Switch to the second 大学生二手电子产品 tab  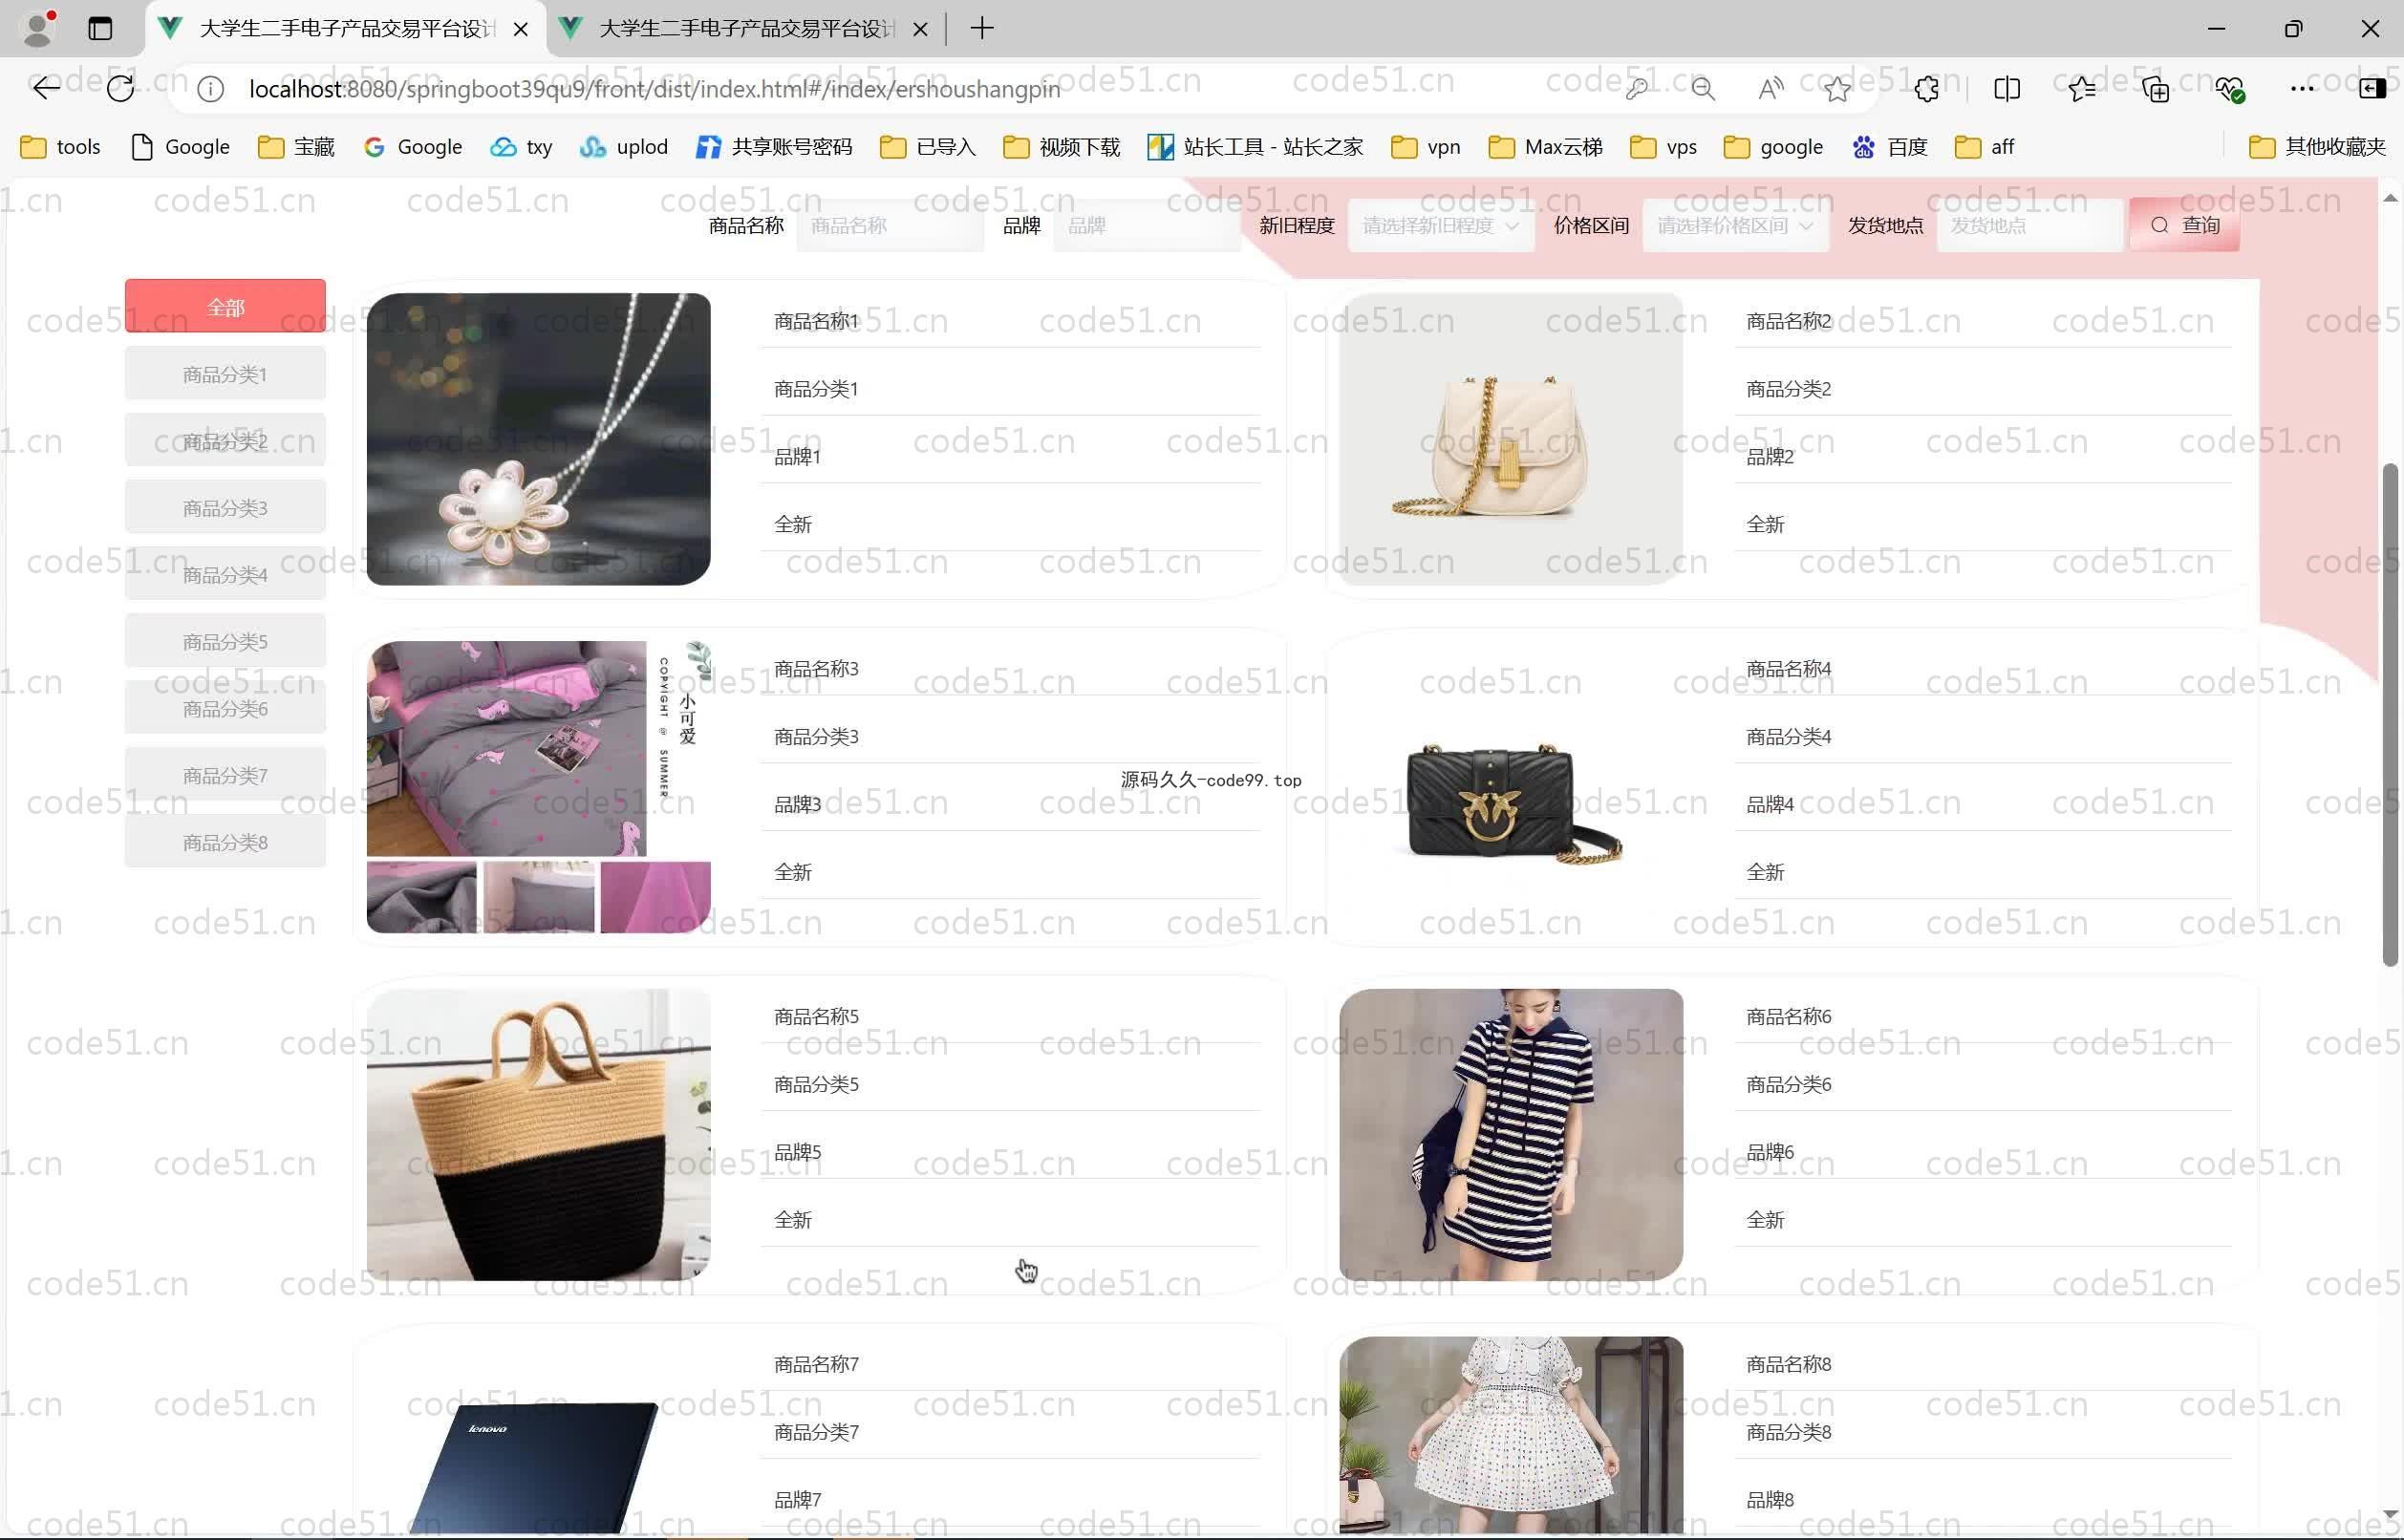745,29
